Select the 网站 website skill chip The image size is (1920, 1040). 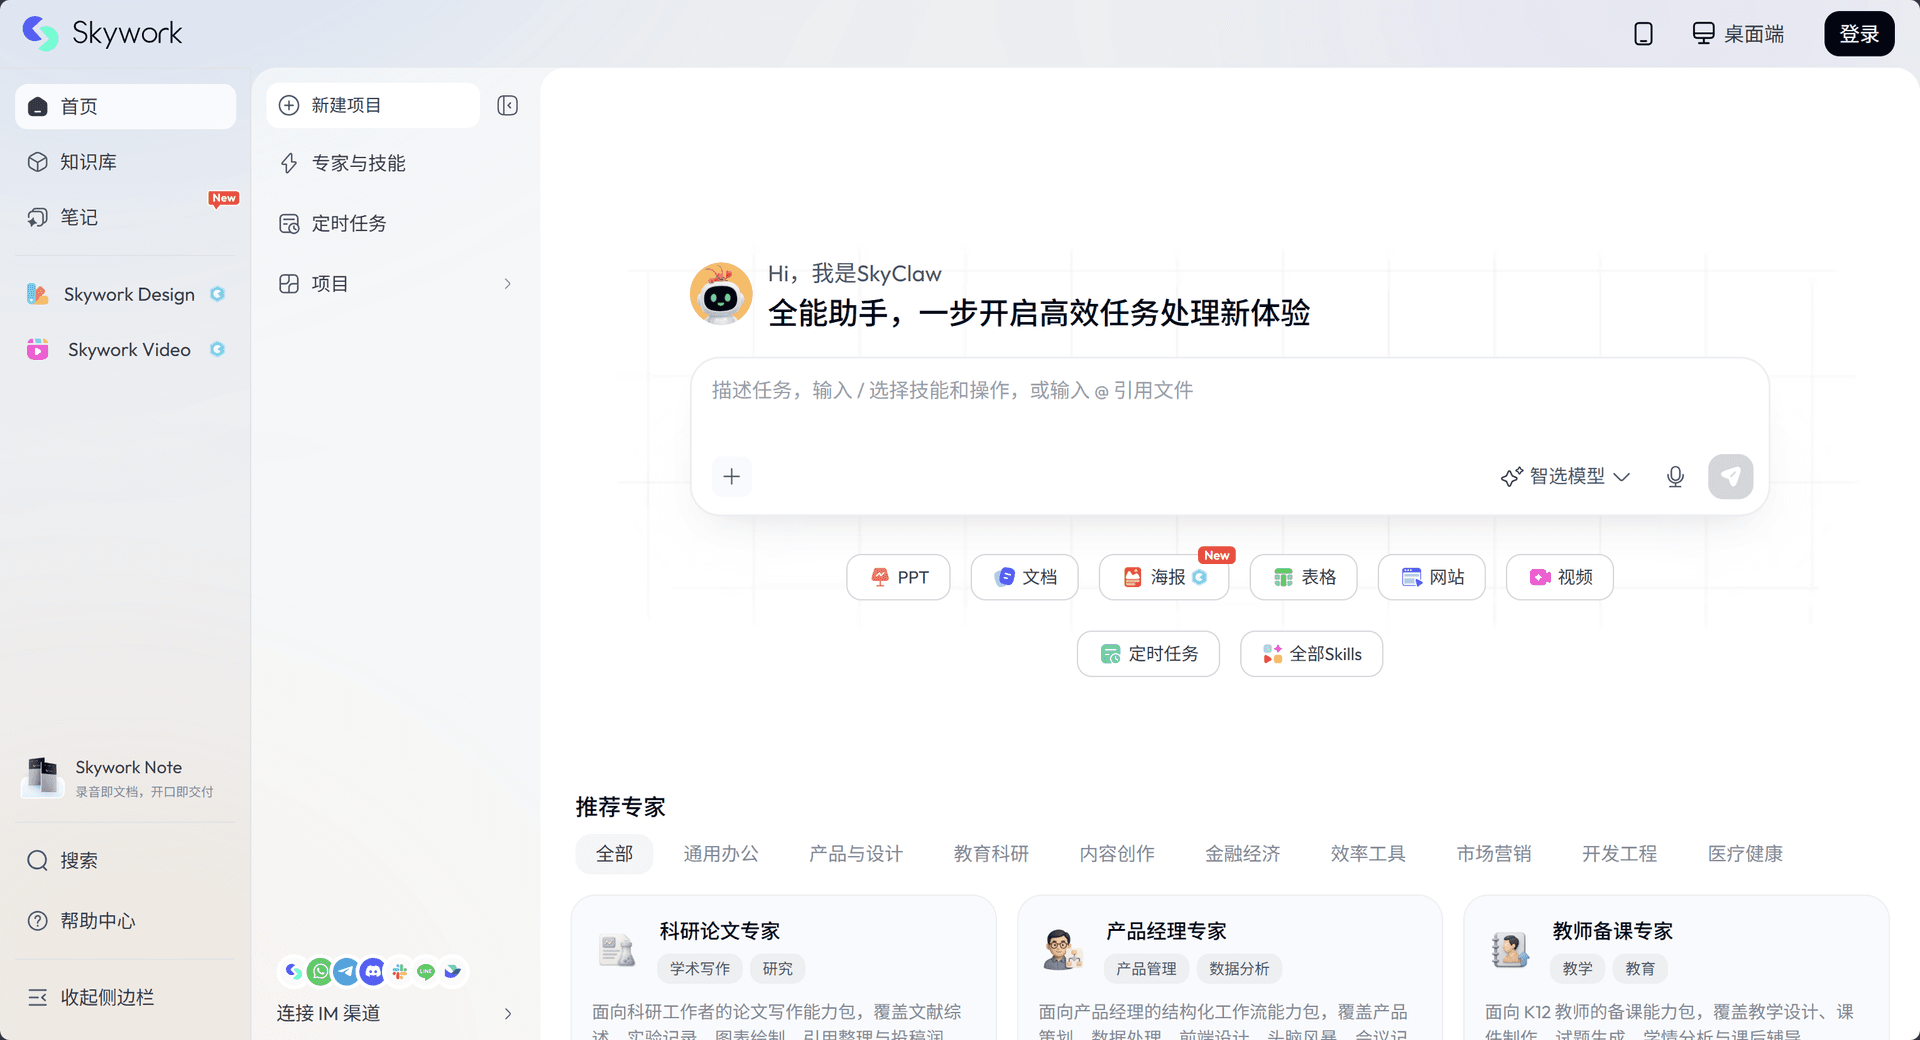1432,577
